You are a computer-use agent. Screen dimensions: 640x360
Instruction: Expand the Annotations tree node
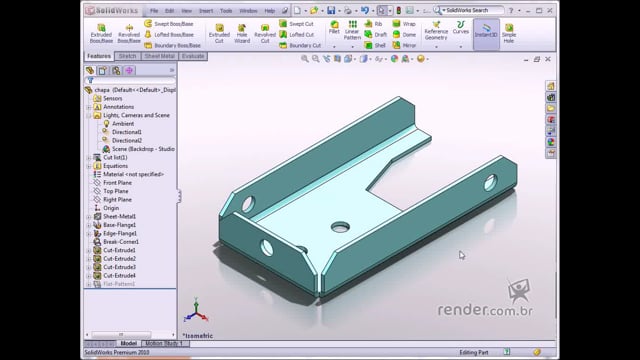click(89, 107)
